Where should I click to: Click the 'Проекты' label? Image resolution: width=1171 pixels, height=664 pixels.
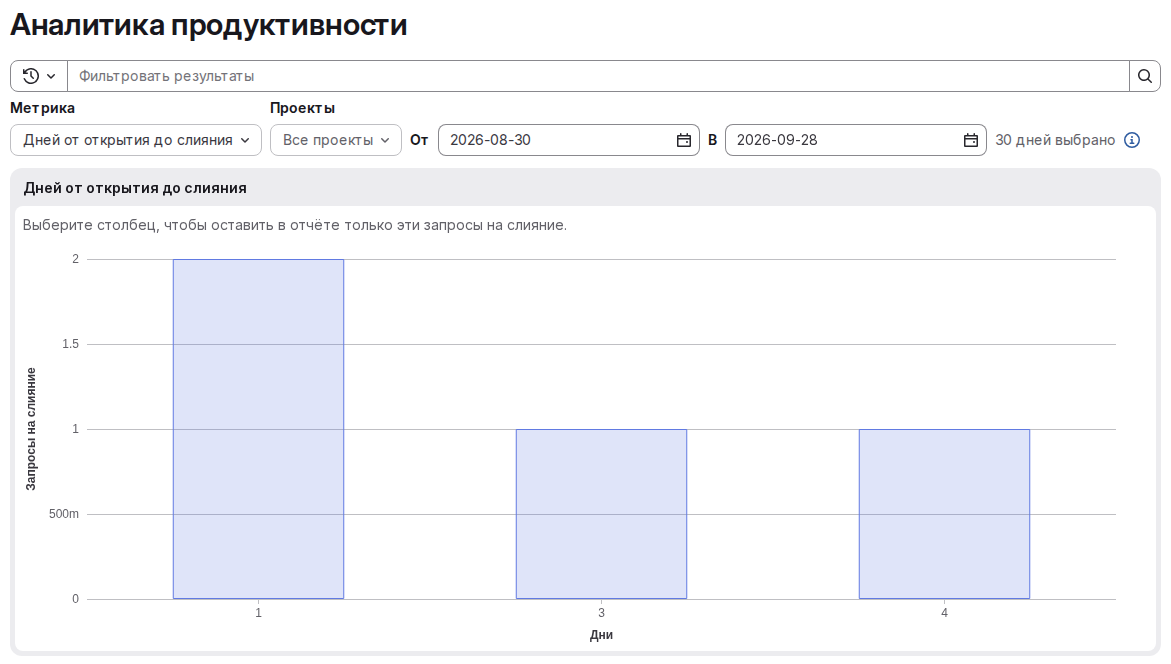pyautogui.click(x=302, y=108)
